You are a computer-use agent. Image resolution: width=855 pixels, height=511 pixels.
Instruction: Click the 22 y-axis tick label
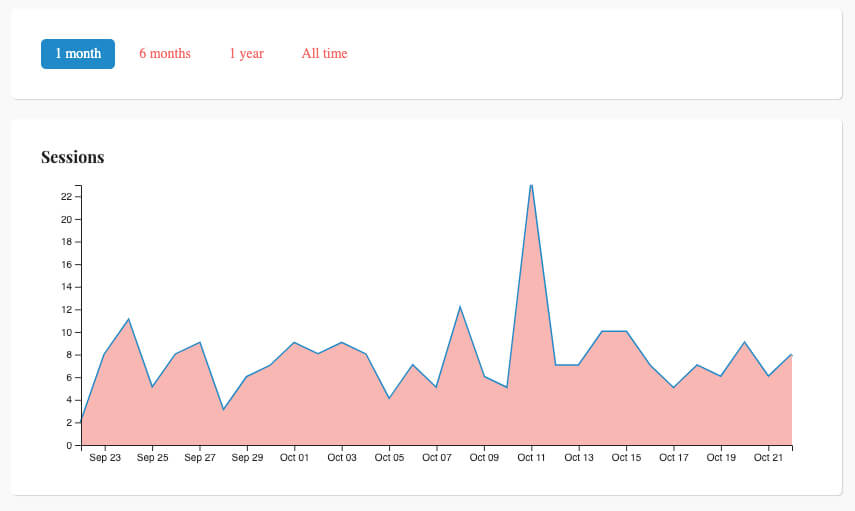pos(67,197)
